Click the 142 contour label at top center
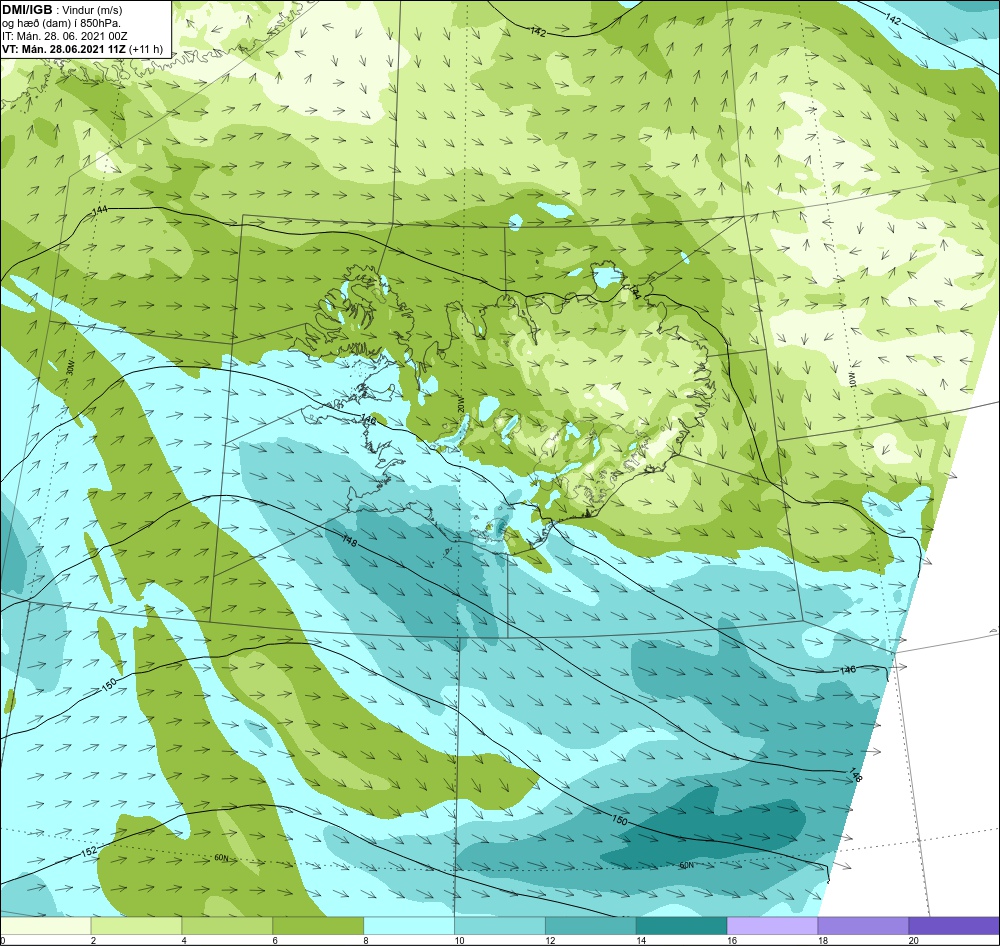The width and height of the screenshot is (1000, 946). coord(538,32)
